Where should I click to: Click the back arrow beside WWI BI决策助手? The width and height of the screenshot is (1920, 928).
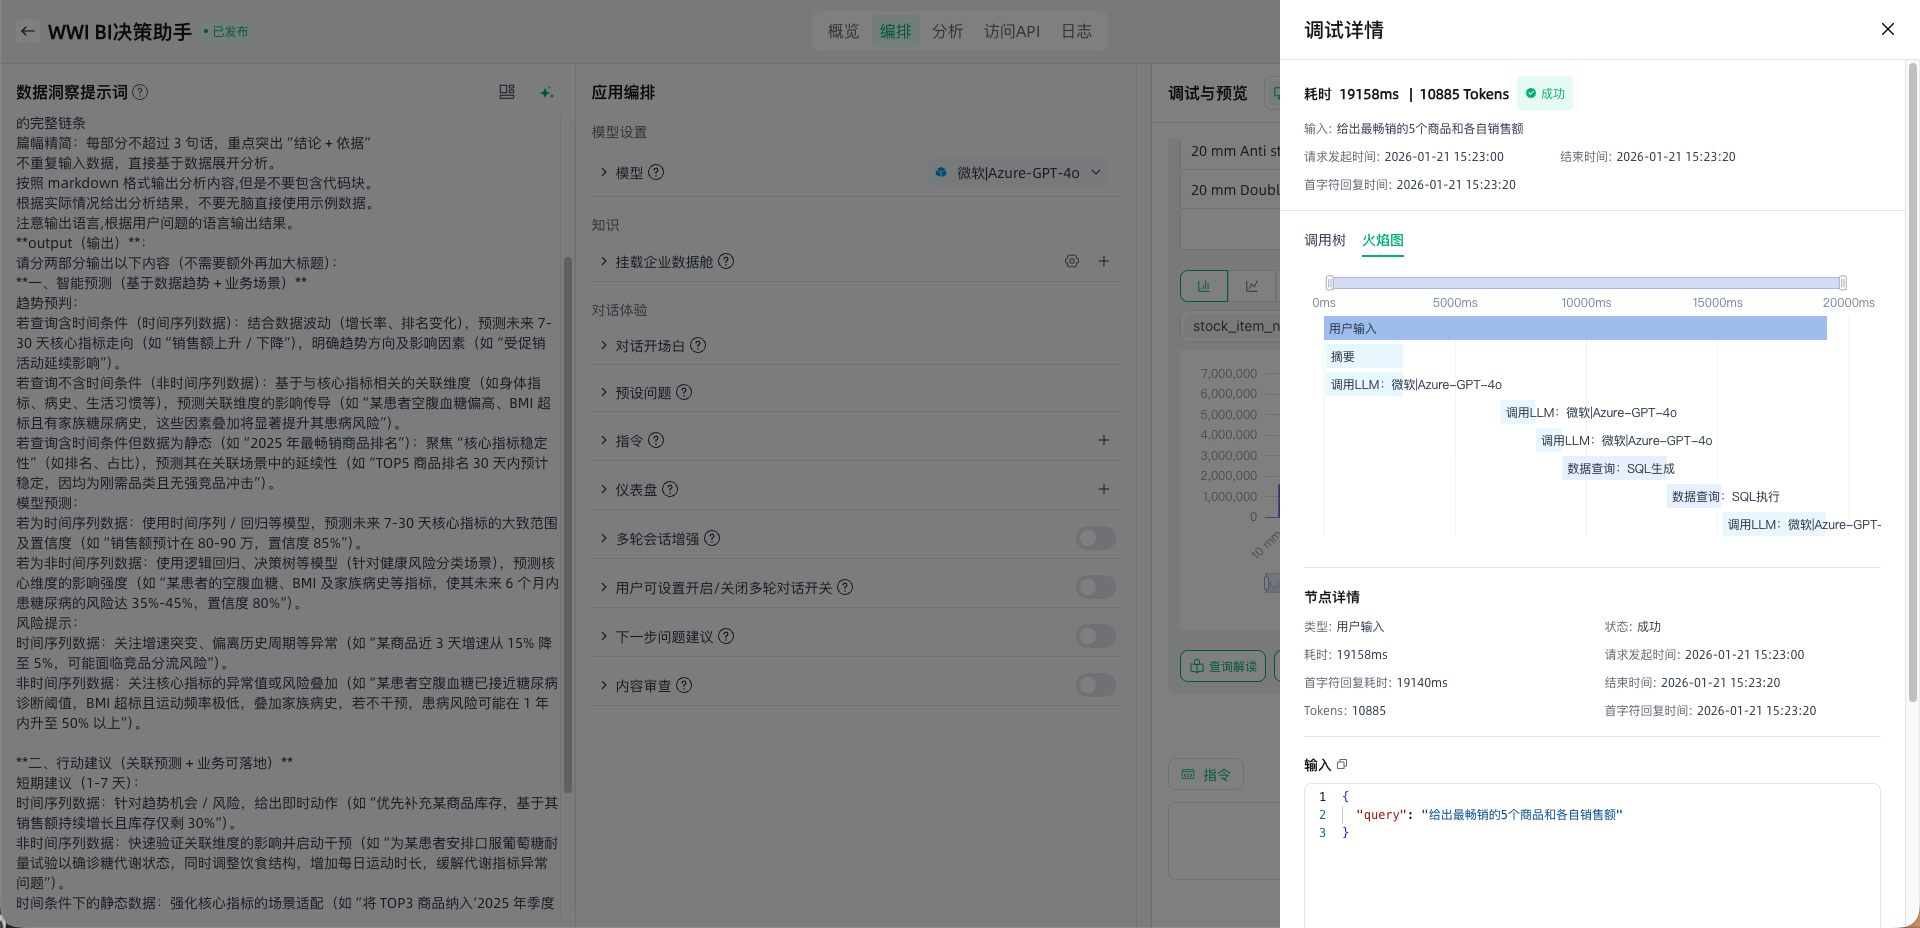point(28,31)
